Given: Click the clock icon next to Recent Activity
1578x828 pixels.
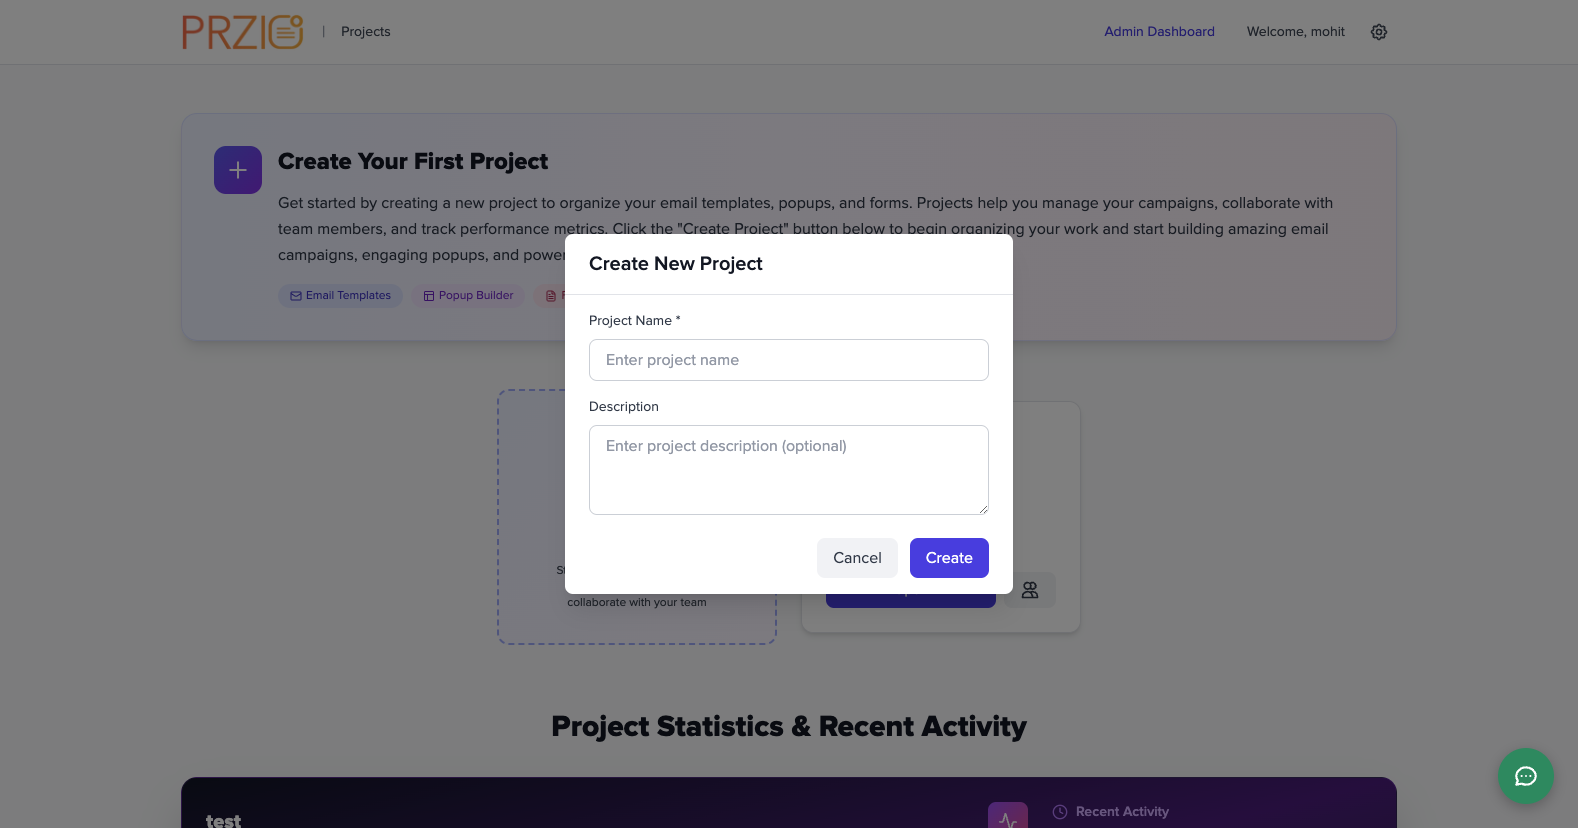Looking at the screenshot, I should [x=1058, y=811].
